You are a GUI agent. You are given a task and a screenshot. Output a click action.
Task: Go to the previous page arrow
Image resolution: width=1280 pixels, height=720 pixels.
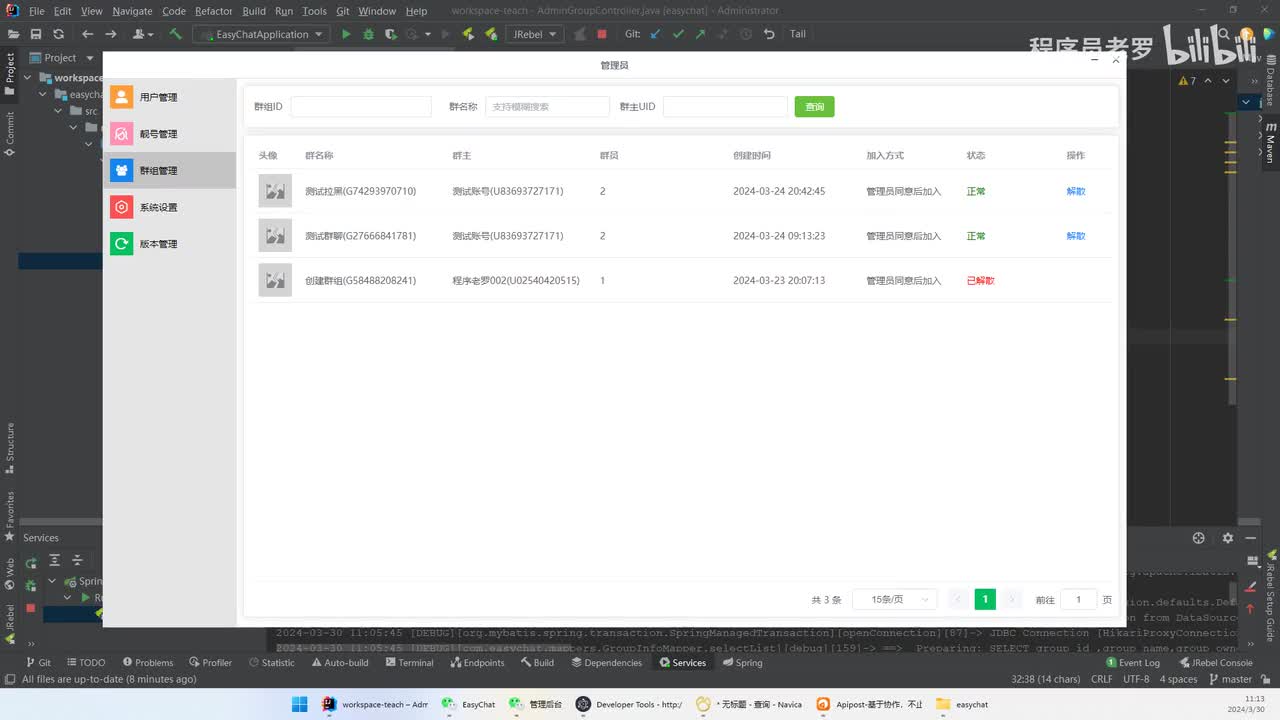tap(958, 599)
